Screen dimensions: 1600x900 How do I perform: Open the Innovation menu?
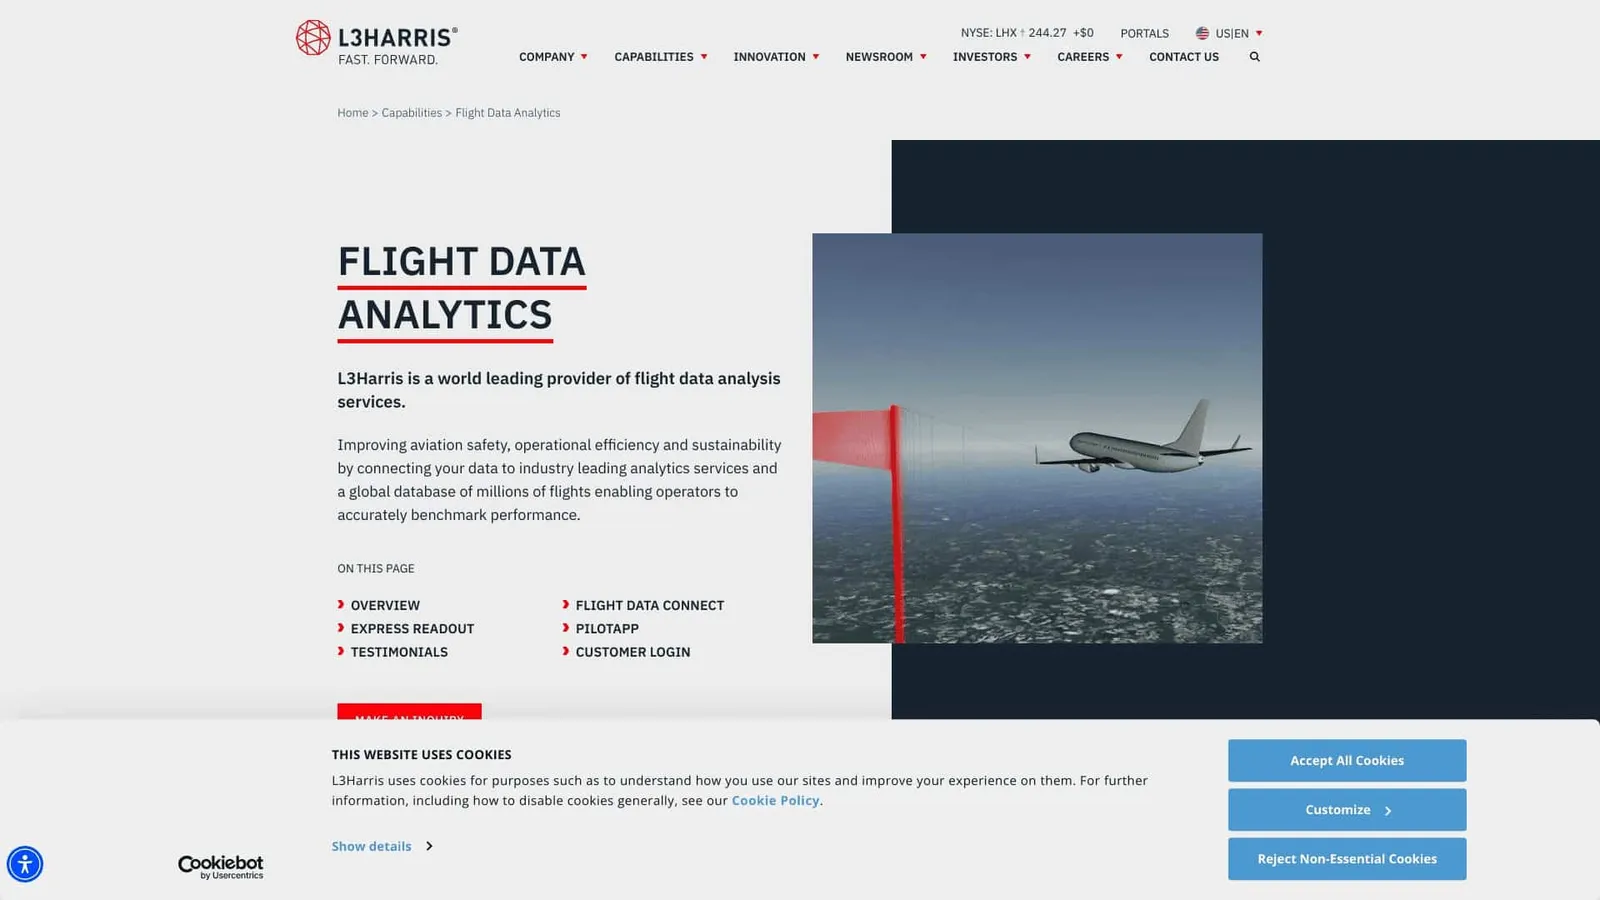[769, 57]
